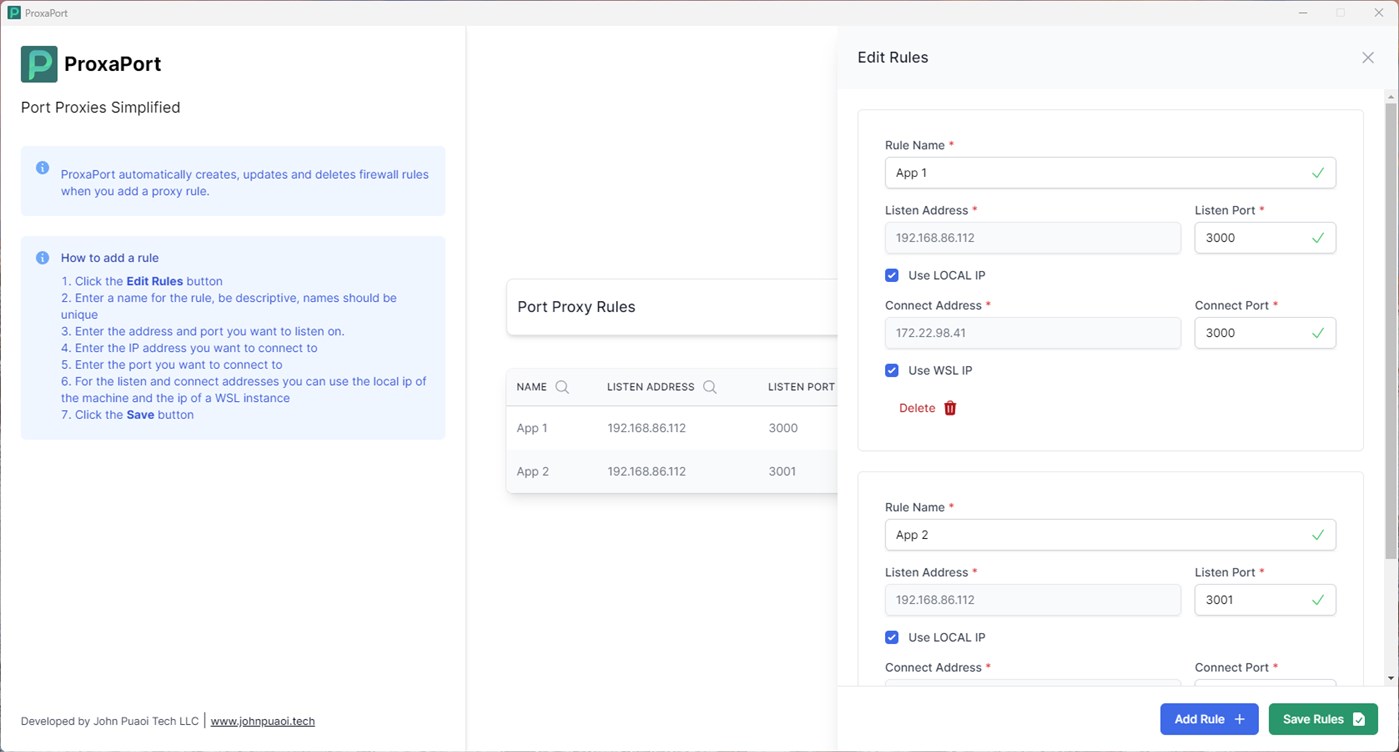The width and height of the screenshot is (1399, 752).
Task: Uncheck Use WSL IP for App 1
Action: tap(892, 370)
